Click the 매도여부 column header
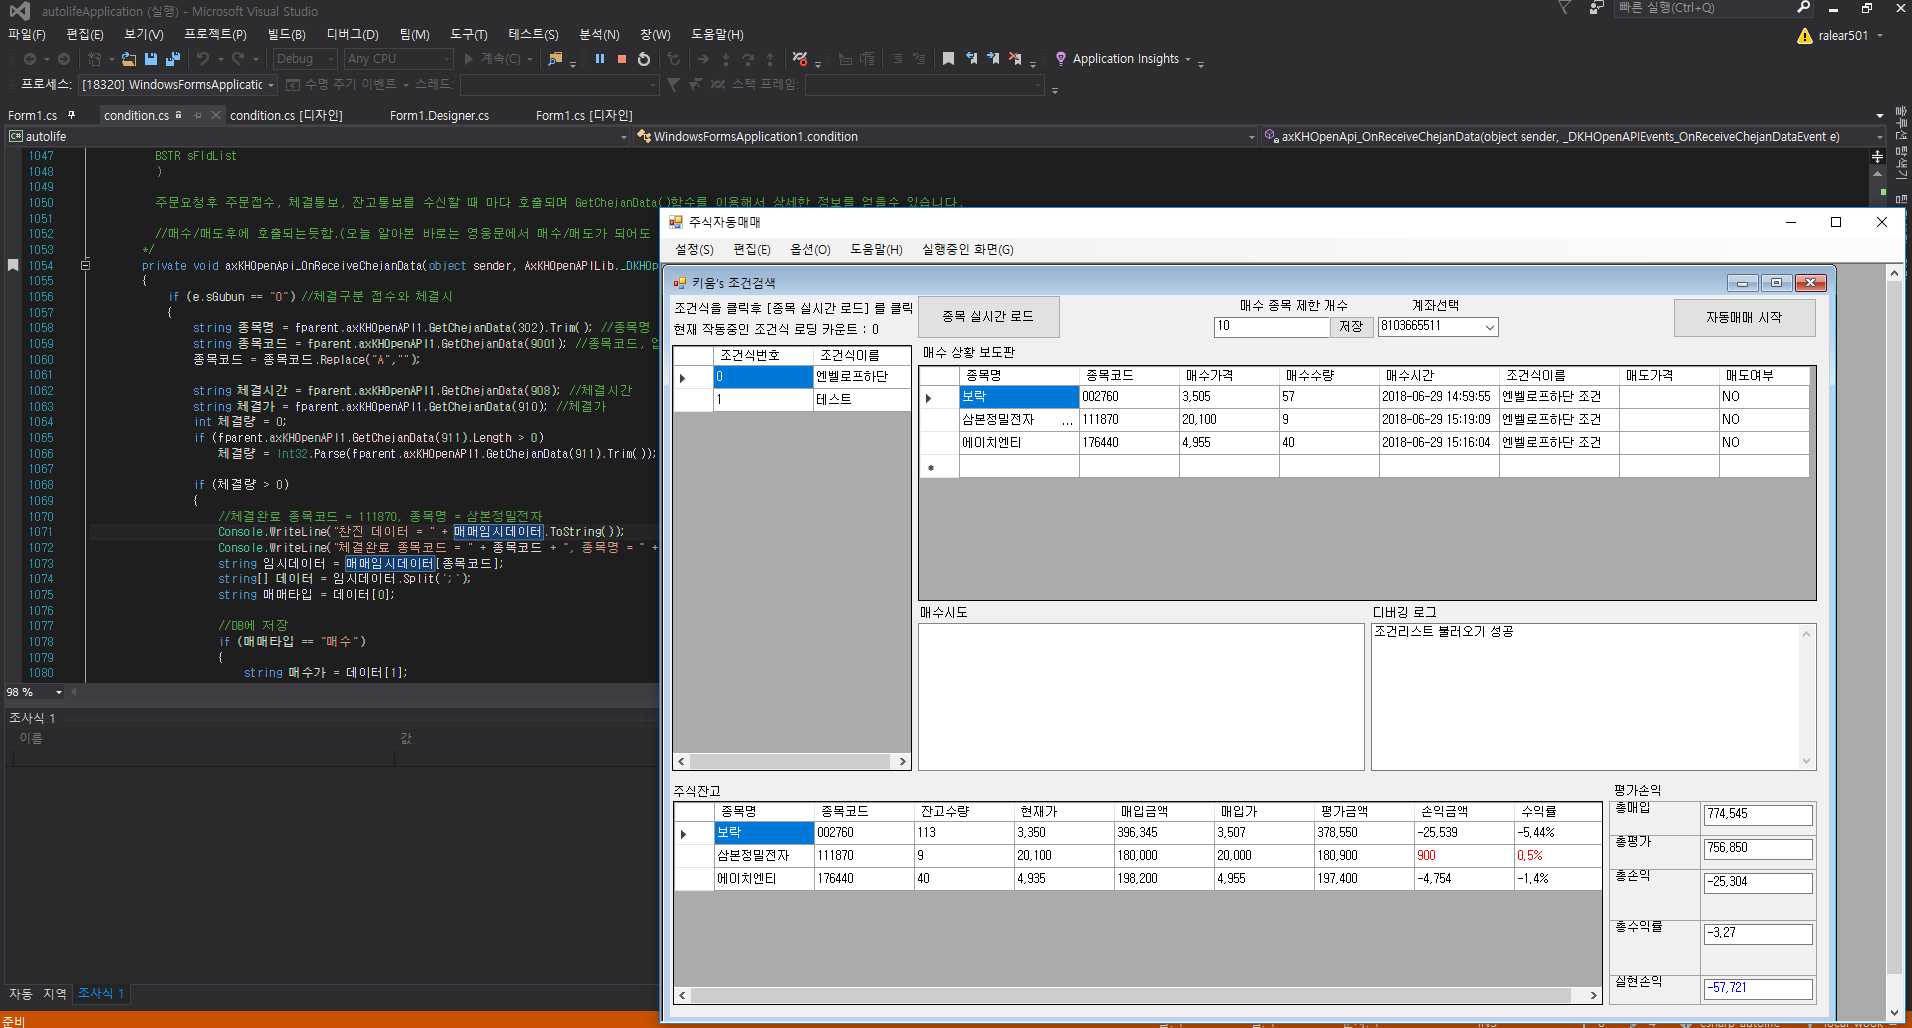Screen dimensions: 1912x1028 [x=1763, y=376]
